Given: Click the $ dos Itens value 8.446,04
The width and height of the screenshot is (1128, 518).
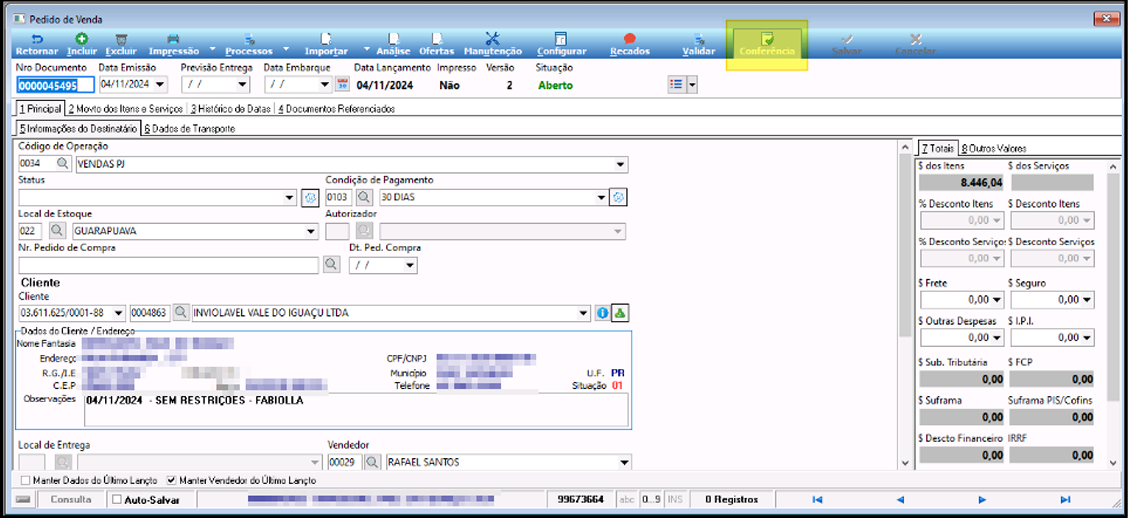Looking at the screenshot, I should click(960, 182).
